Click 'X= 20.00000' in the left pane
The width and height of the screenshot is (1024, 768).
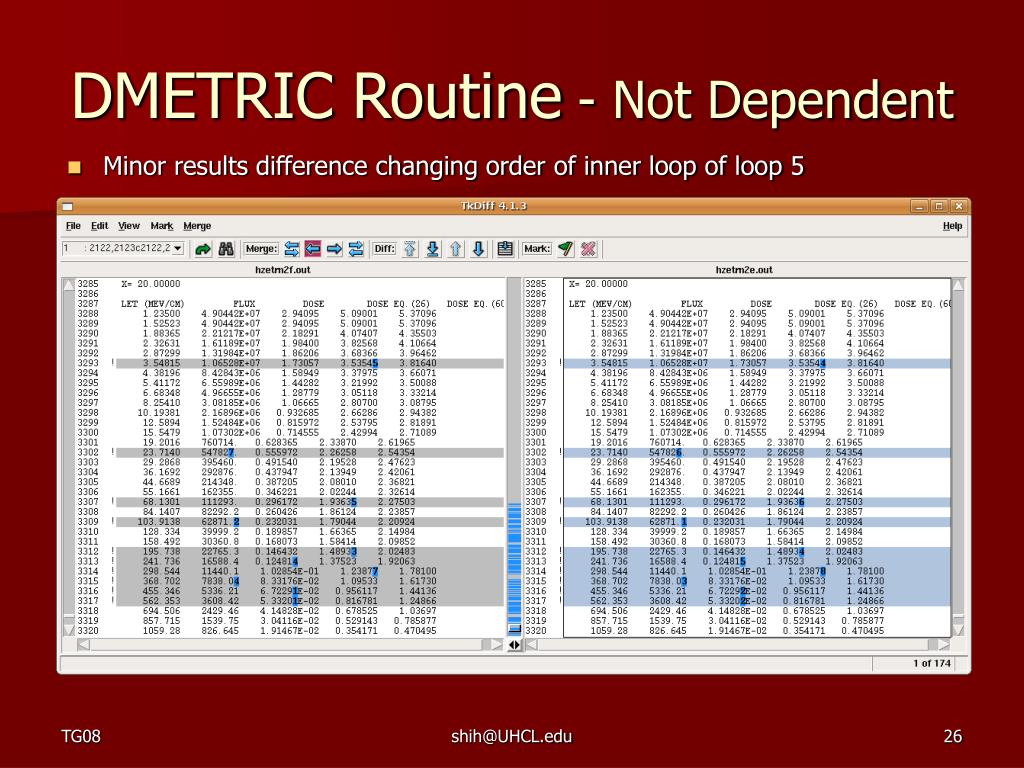pos(150,284)
